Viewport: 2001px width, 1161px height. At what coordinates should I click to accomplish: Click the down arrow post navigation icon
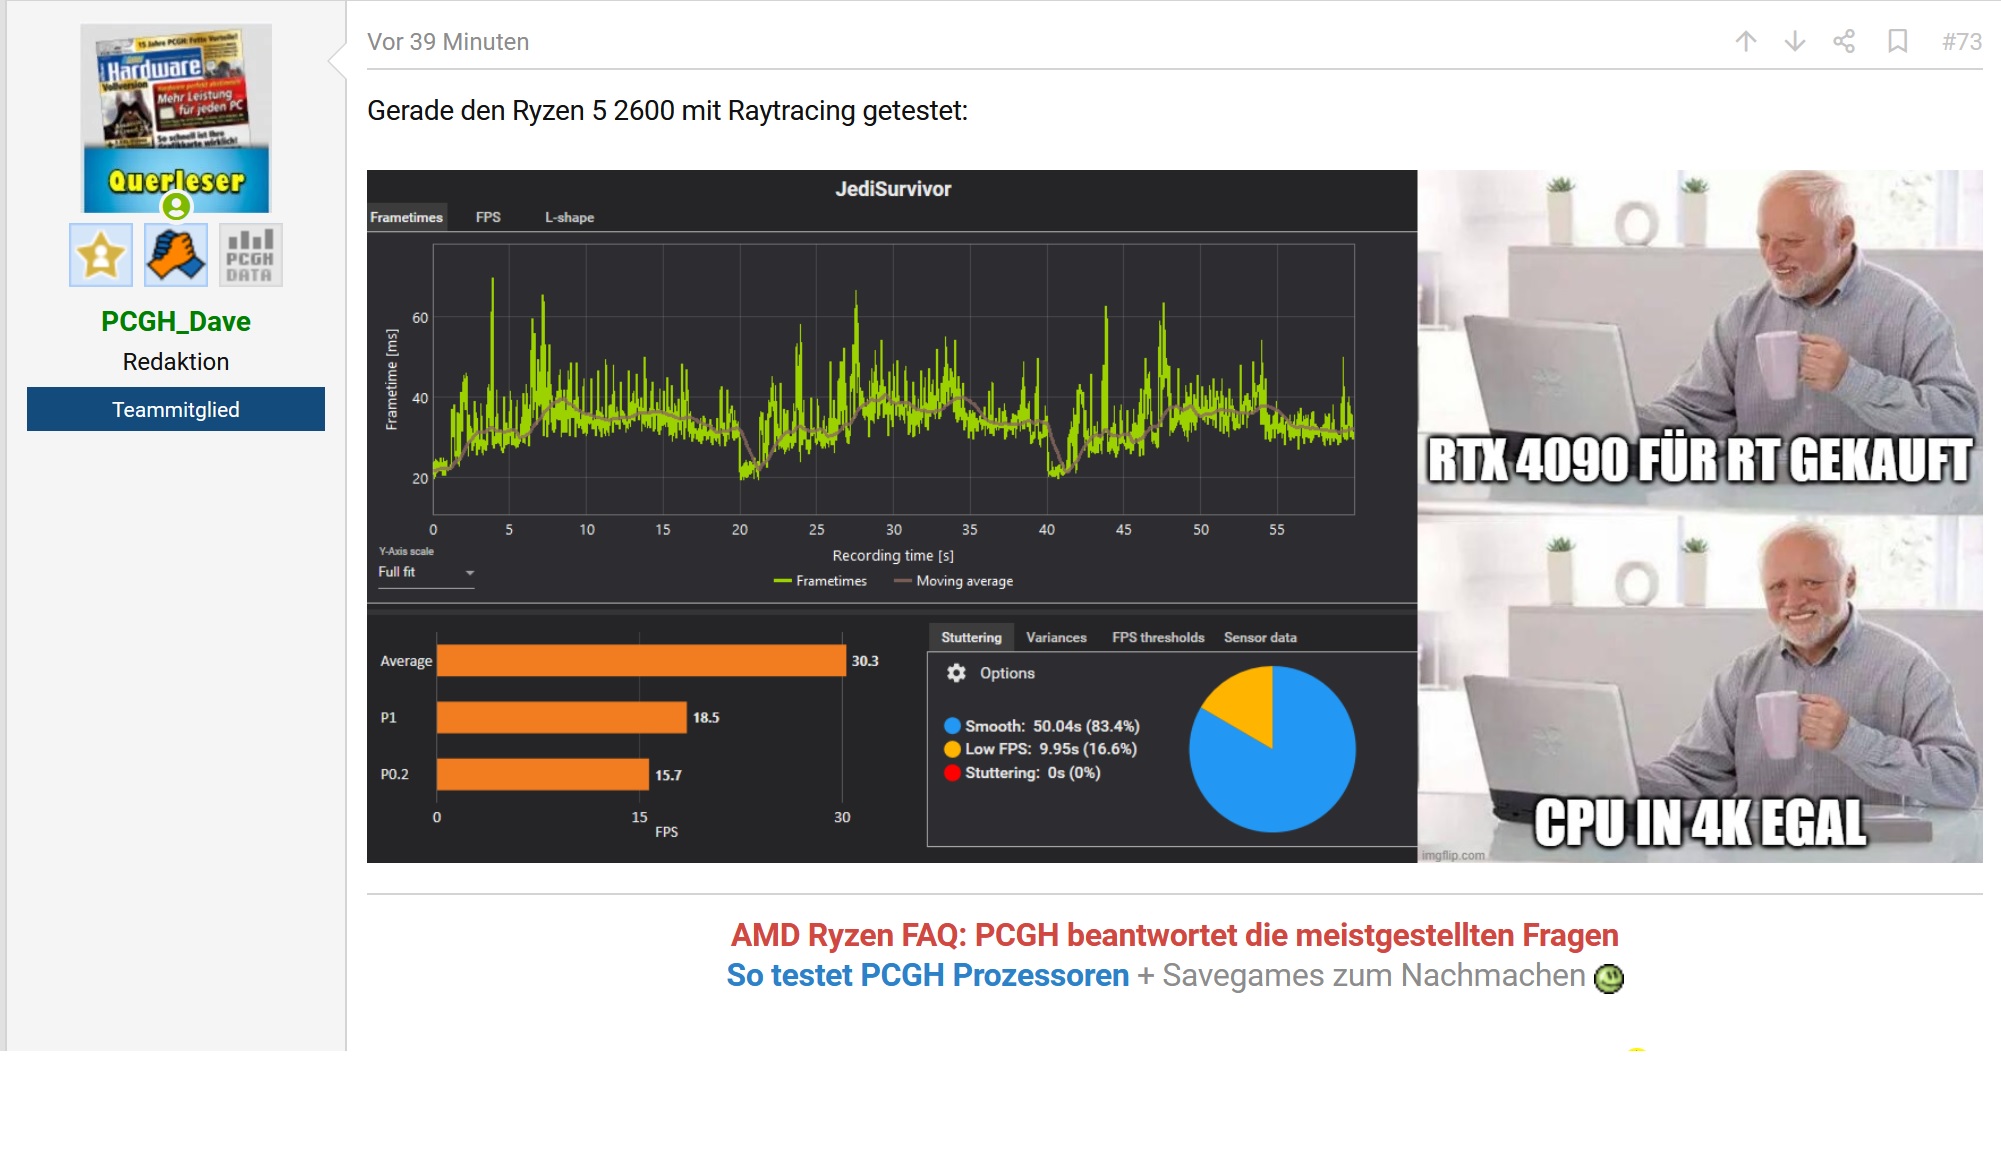click(1795, 41)
